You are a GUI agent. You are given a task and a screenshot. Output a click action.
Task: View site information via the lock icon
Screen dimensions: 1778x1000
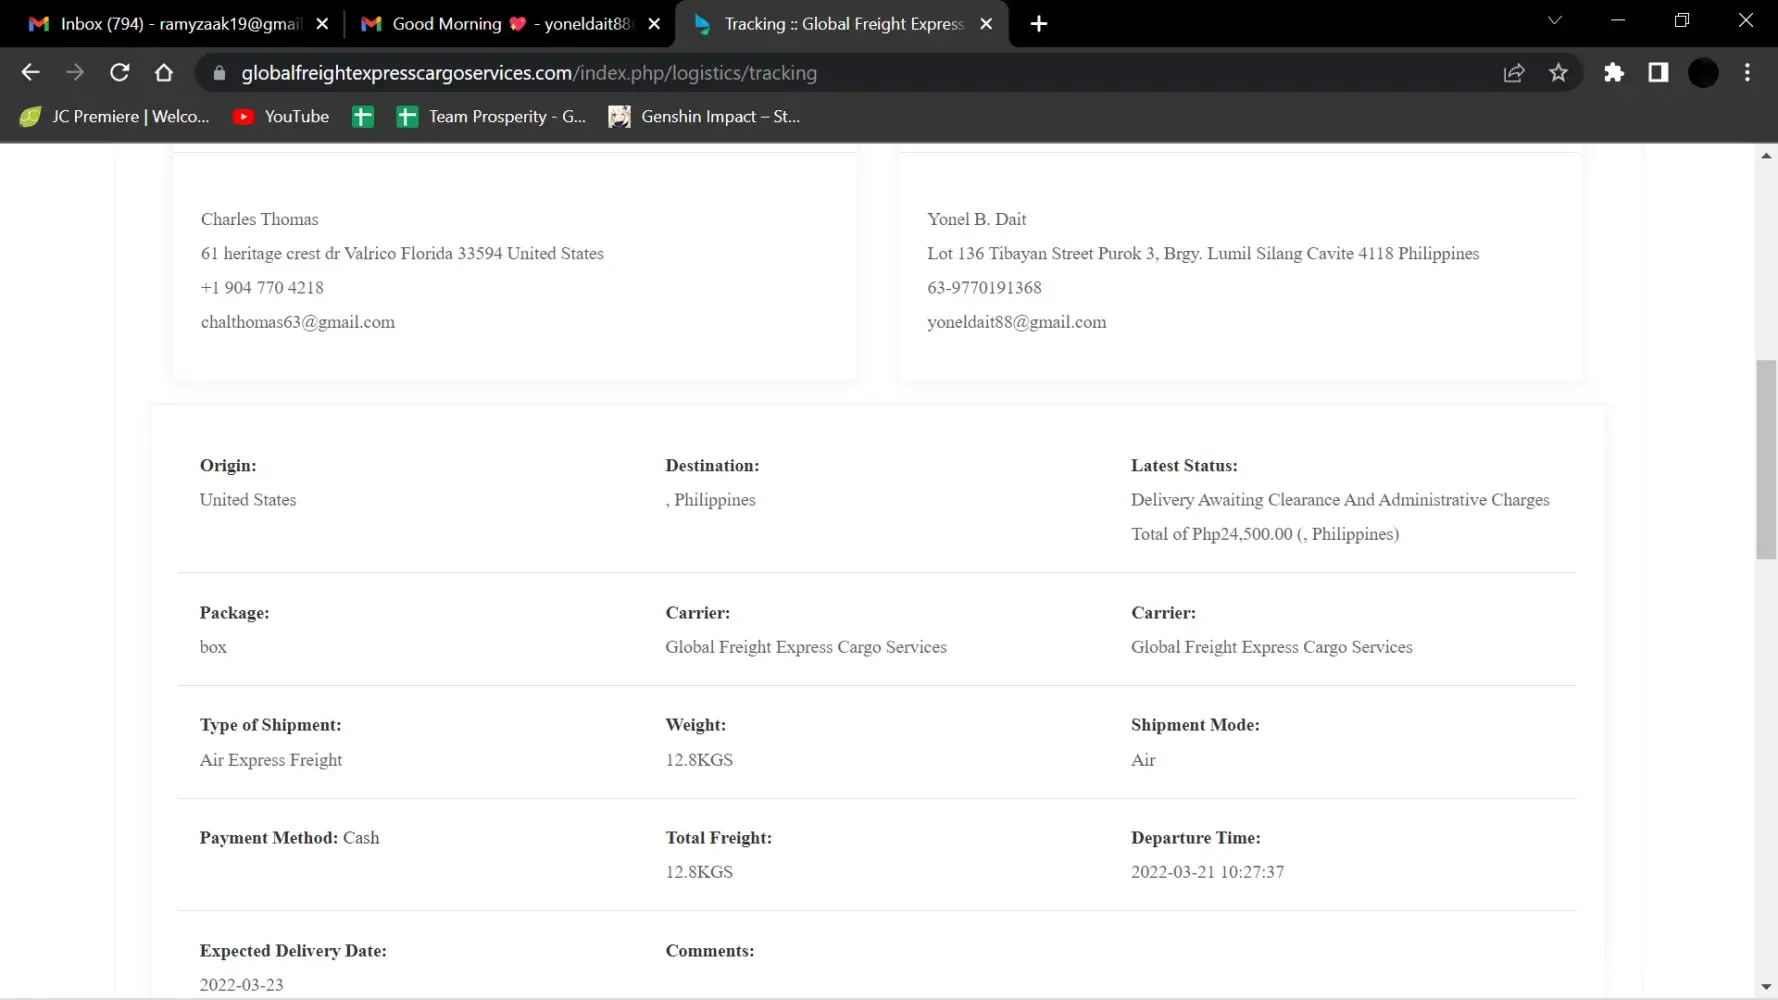[x=220, y=73]
